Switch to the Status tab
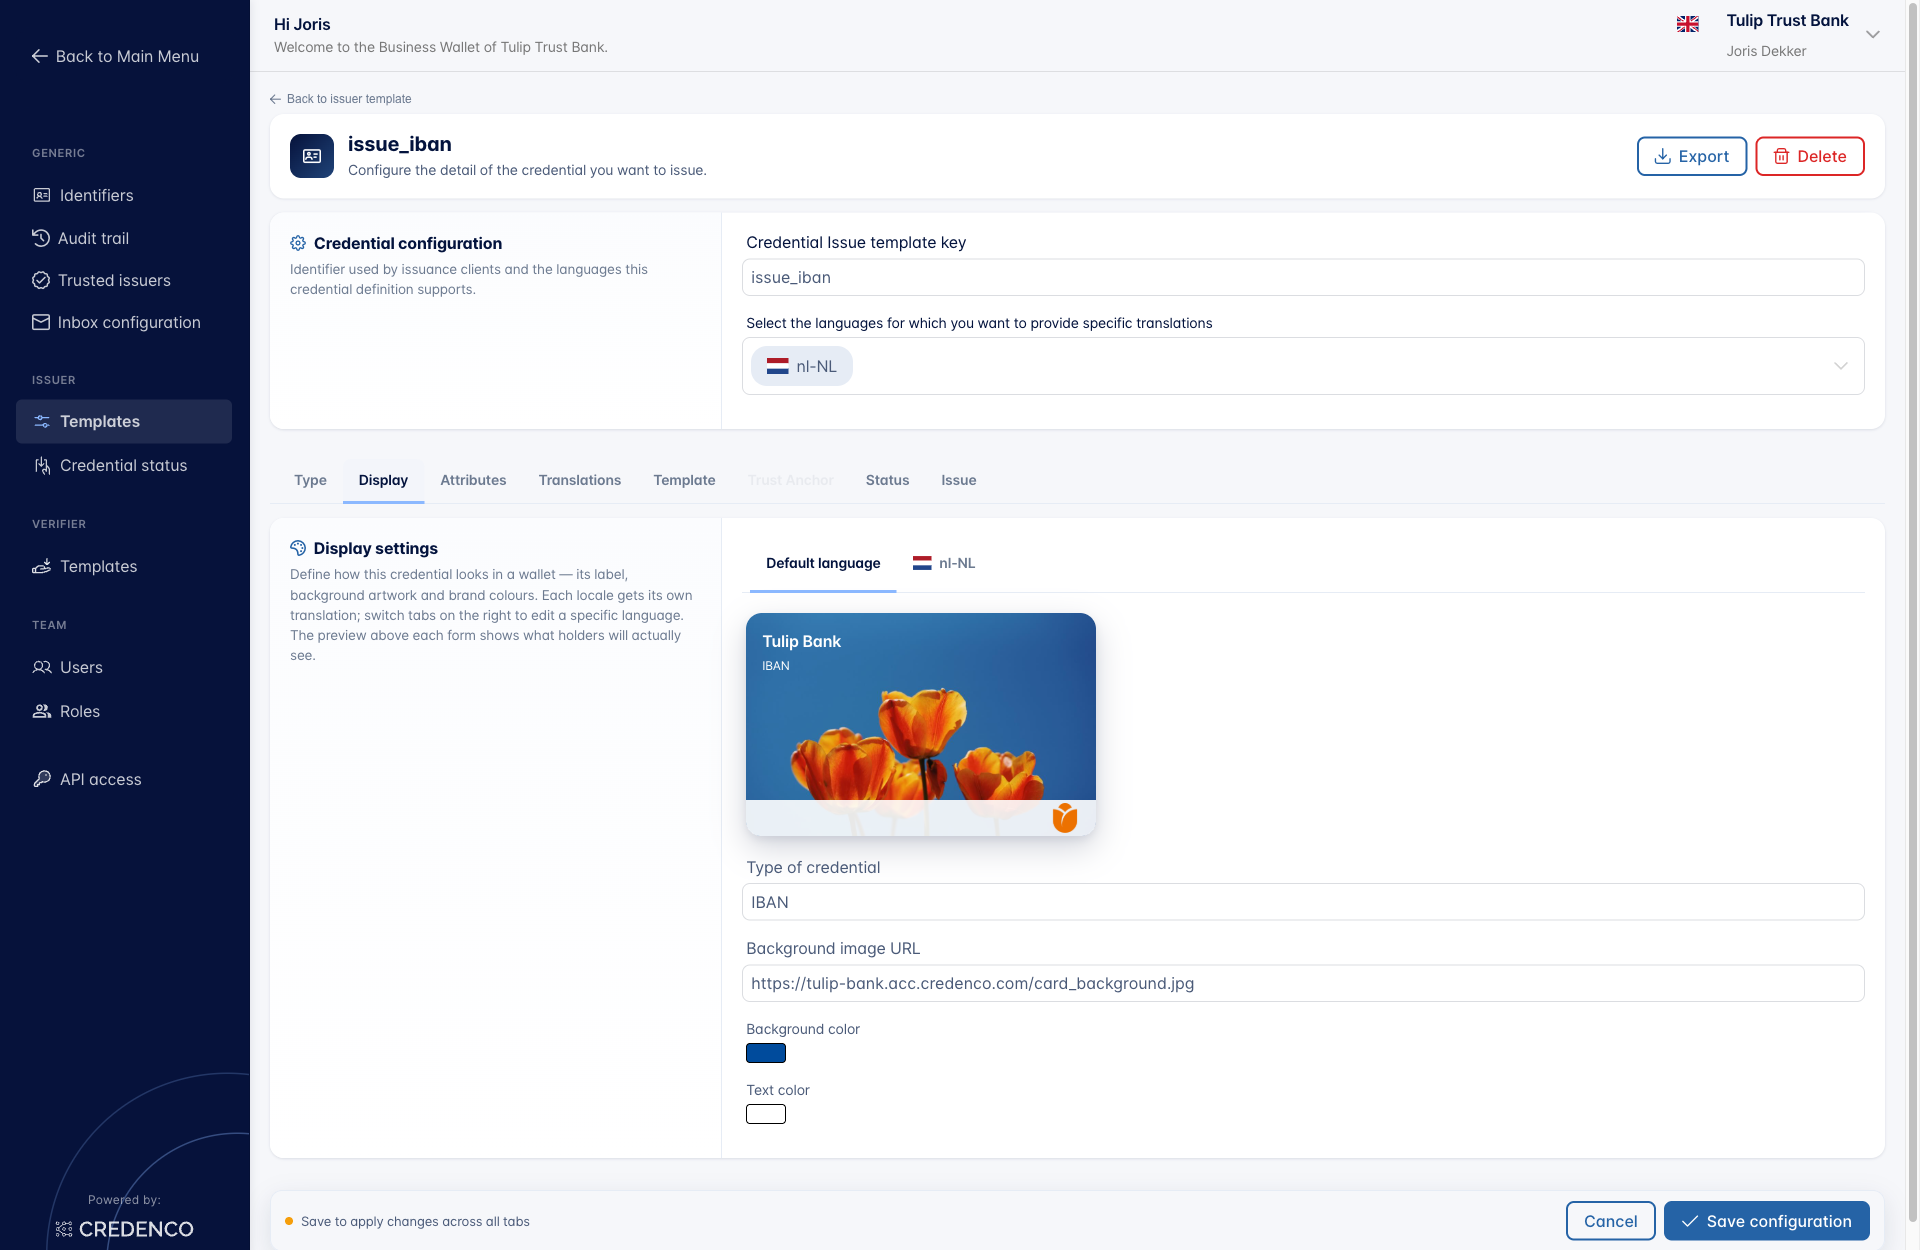 pyautogui.click(x=887, y=480)
